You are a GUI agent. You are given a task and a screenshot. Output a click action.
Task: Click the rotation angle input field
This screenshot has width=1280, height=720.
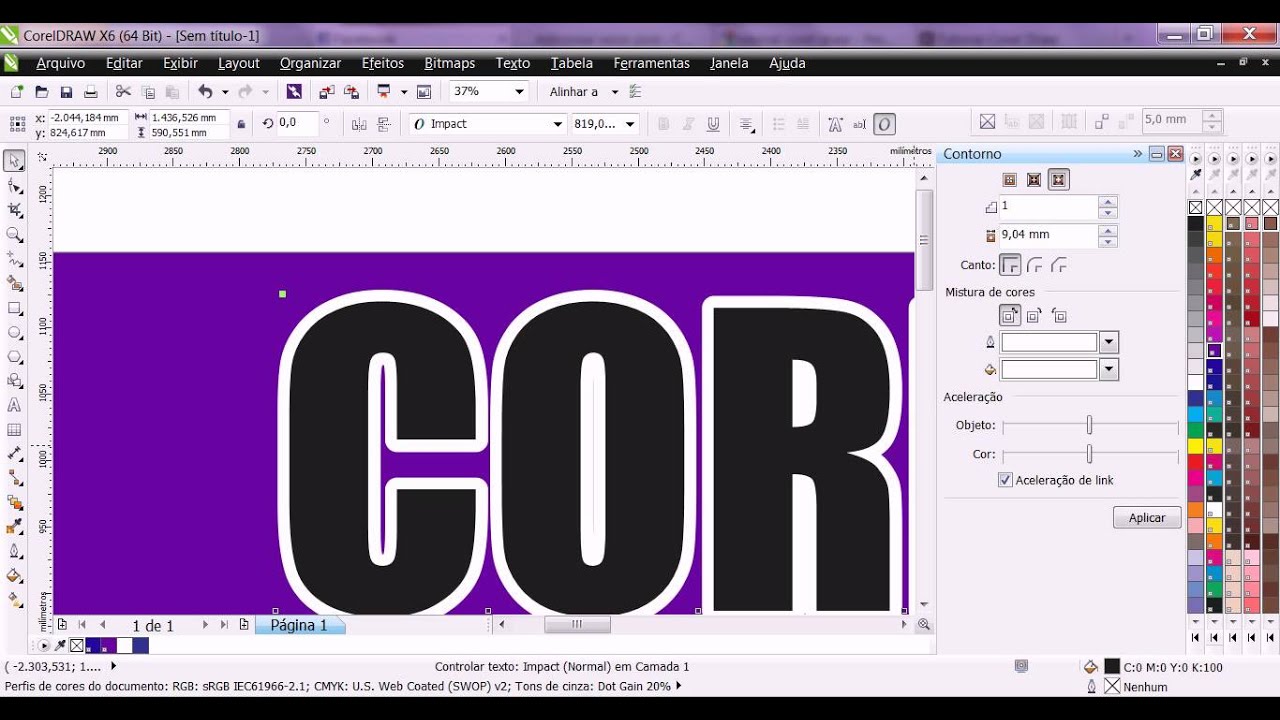[297, 124]
